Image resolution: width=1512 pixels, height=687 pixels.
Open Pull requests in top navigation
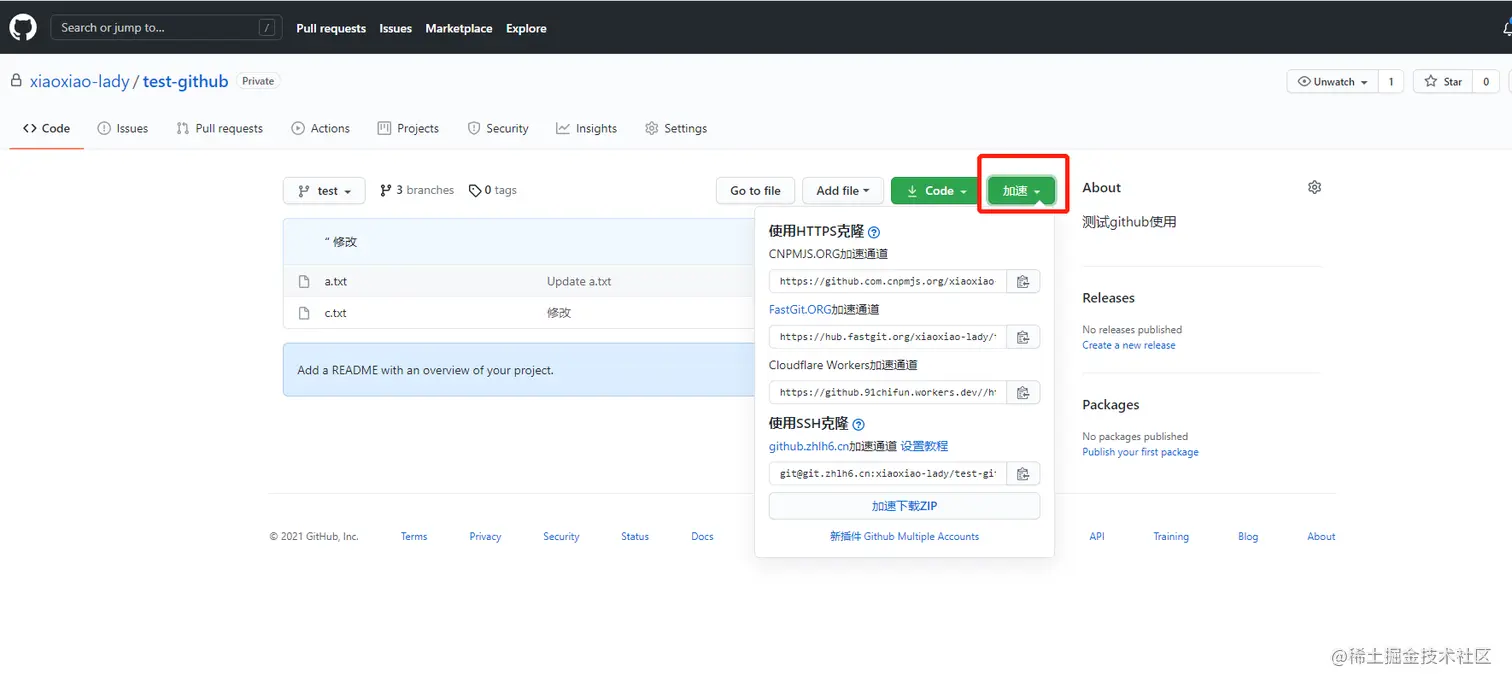pyautogui.click(x=331, y=28)
